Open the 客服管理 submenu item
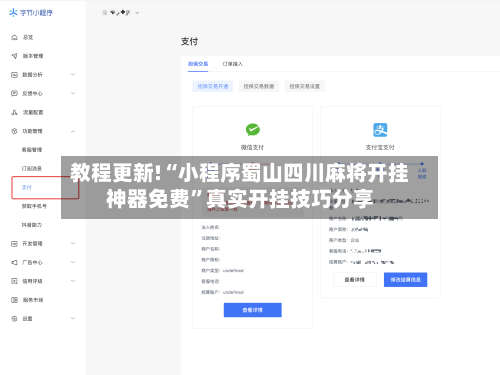 [x=32, y=150]
